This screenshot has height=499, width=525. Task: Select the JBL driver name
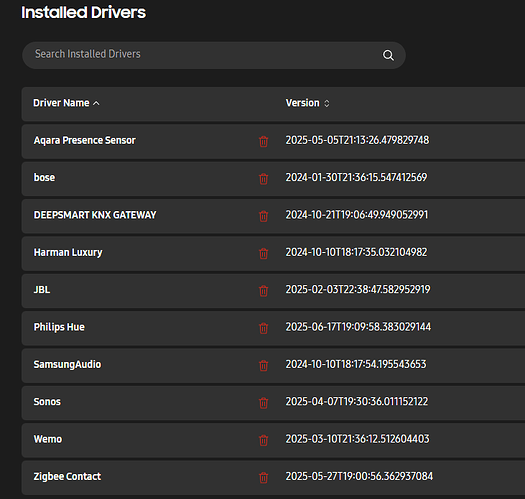[x=42, y=290]
